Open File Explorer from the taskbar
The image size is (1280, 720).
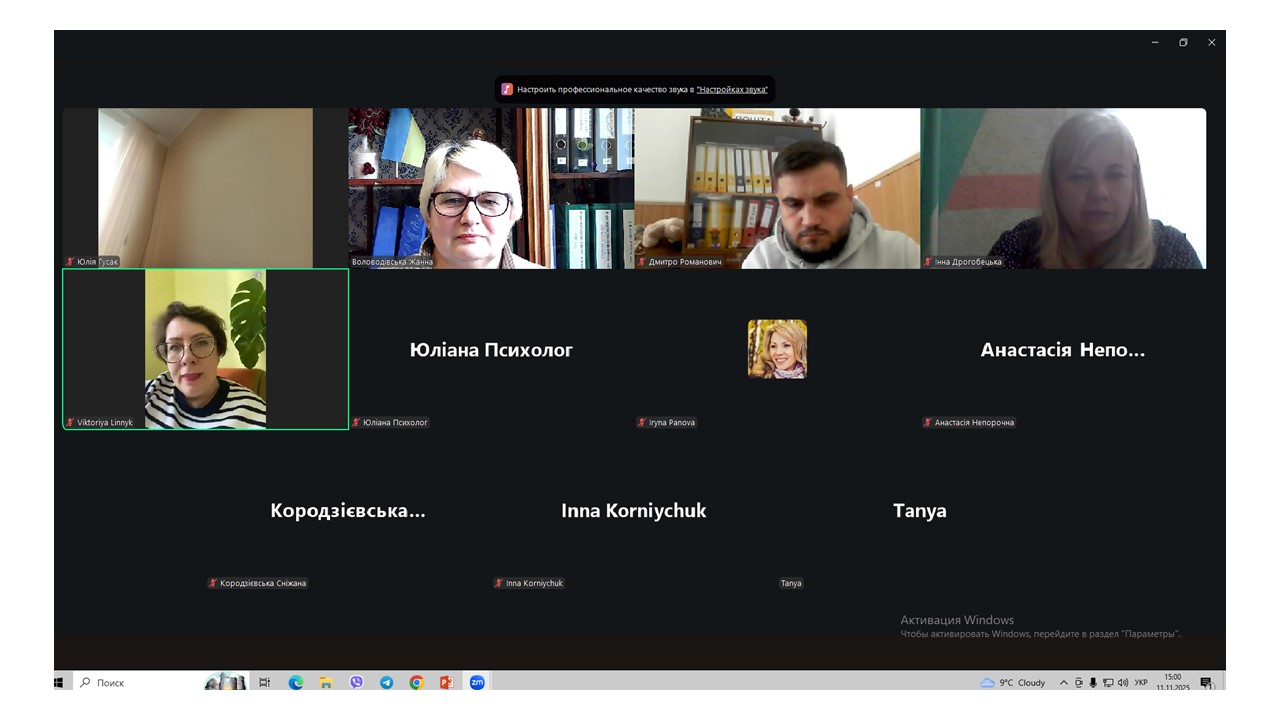coord(326,683)
